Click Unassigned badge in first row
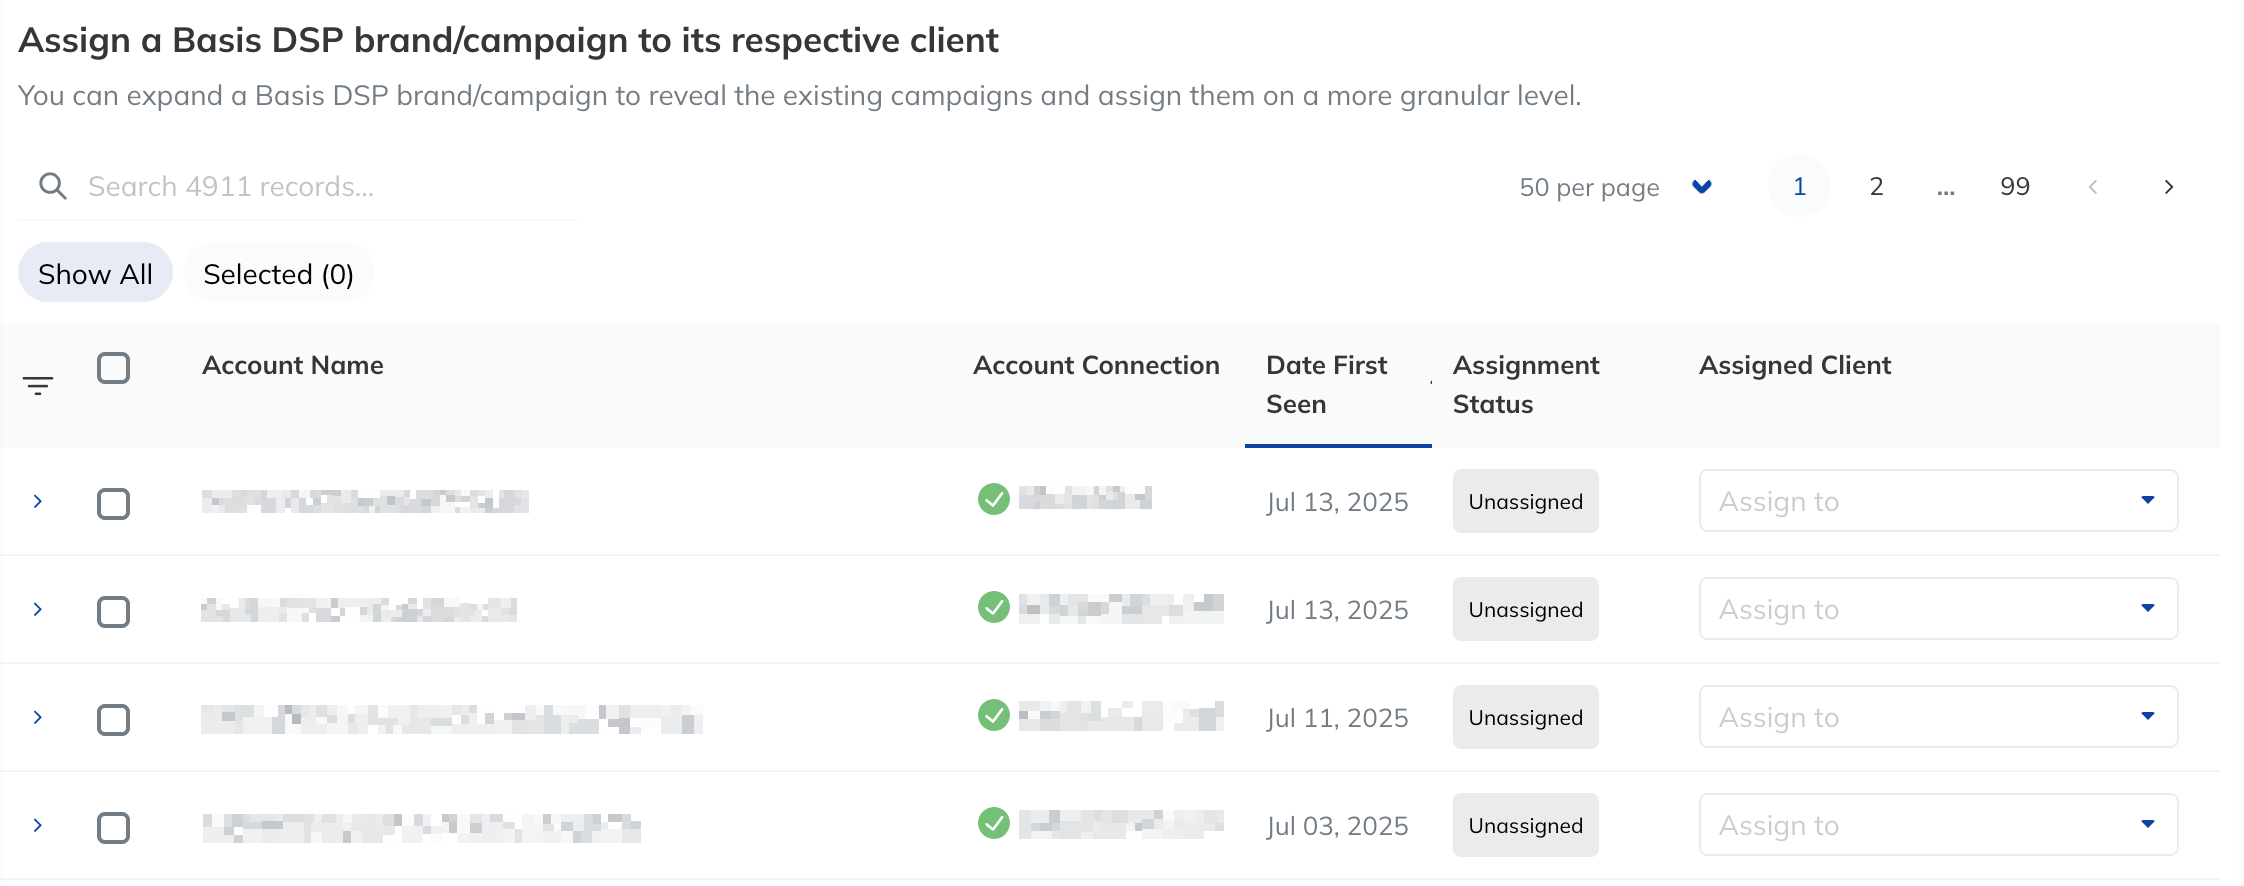The height and width of the screenshot is (886, 2244). [1525, 501]
